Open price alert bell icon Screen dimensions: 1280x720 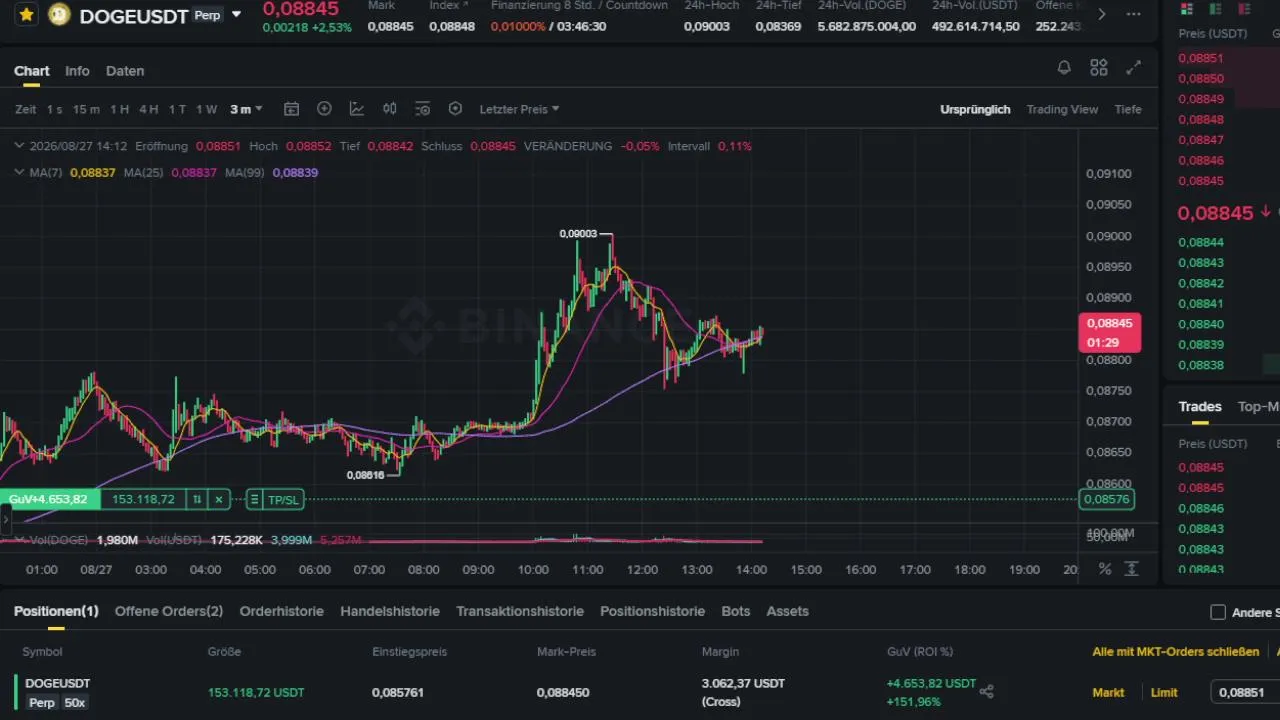[x=1064, y=68]
